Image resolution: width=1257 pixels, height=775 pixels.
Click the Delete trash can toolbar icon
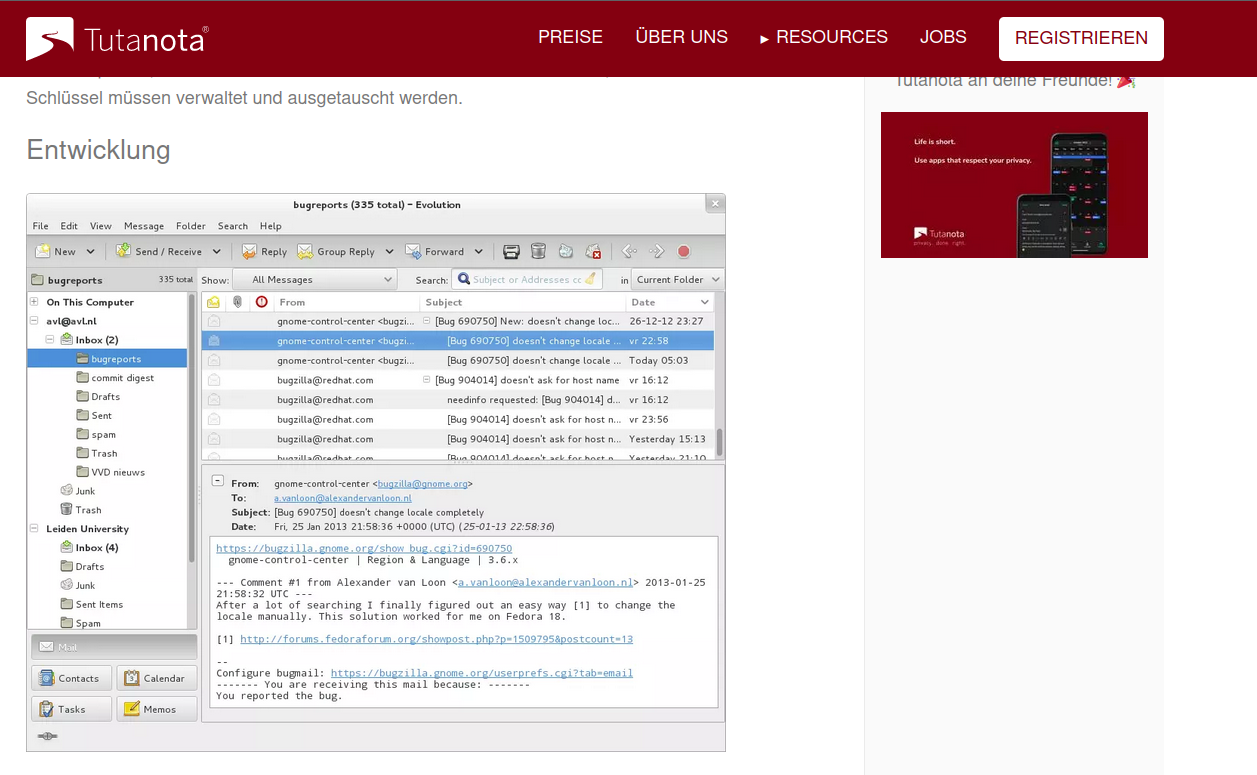[538, 252]
